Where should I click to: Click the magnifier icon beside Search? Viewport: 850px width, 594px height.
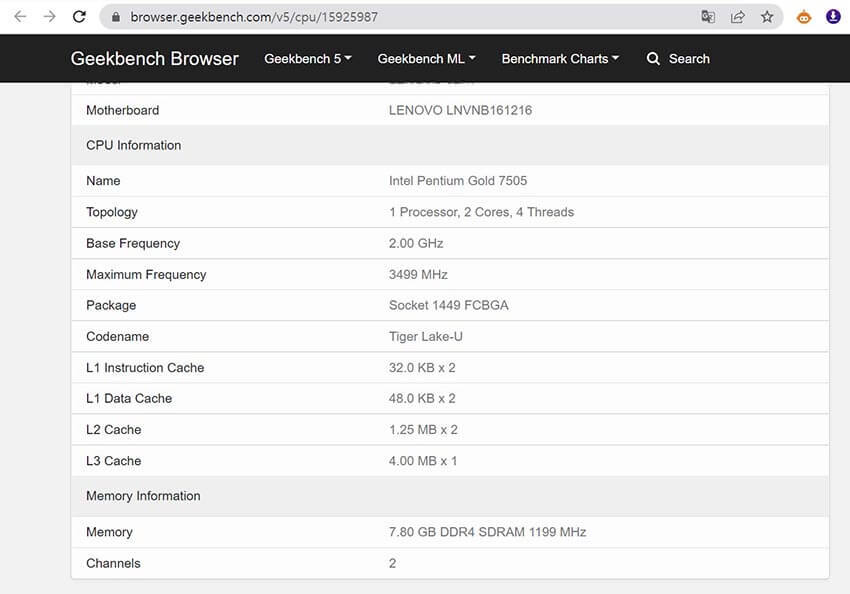[x=653, y=59]
